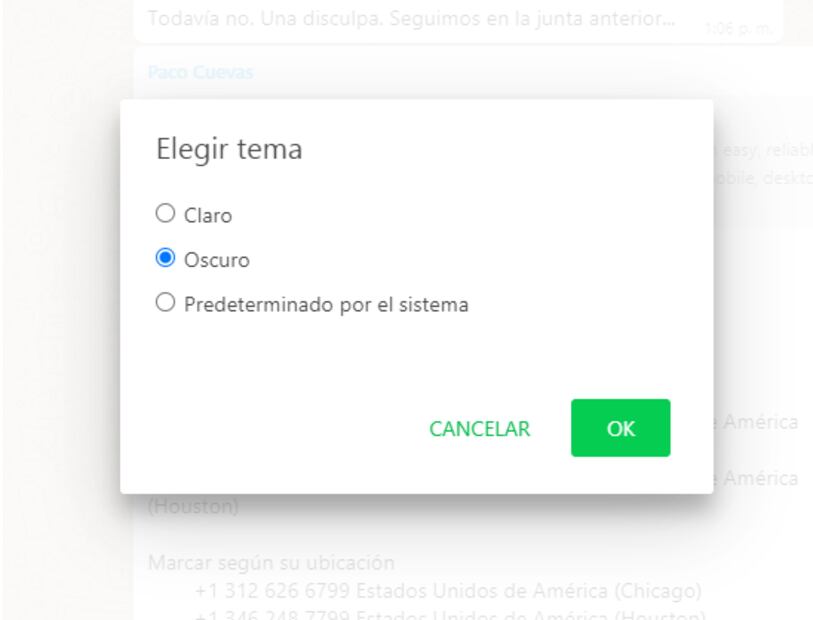The width and height of the screenshot is (813, 620).
Task: Click the (Houston) text below the dialog
Action: pos(193,507)
